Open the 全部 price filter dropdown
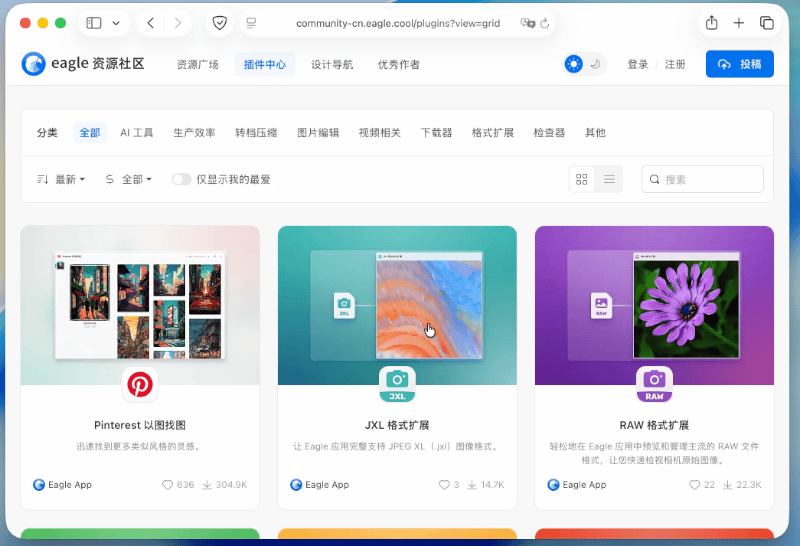Viewport: 800px width, 546px height. [129, 180]
